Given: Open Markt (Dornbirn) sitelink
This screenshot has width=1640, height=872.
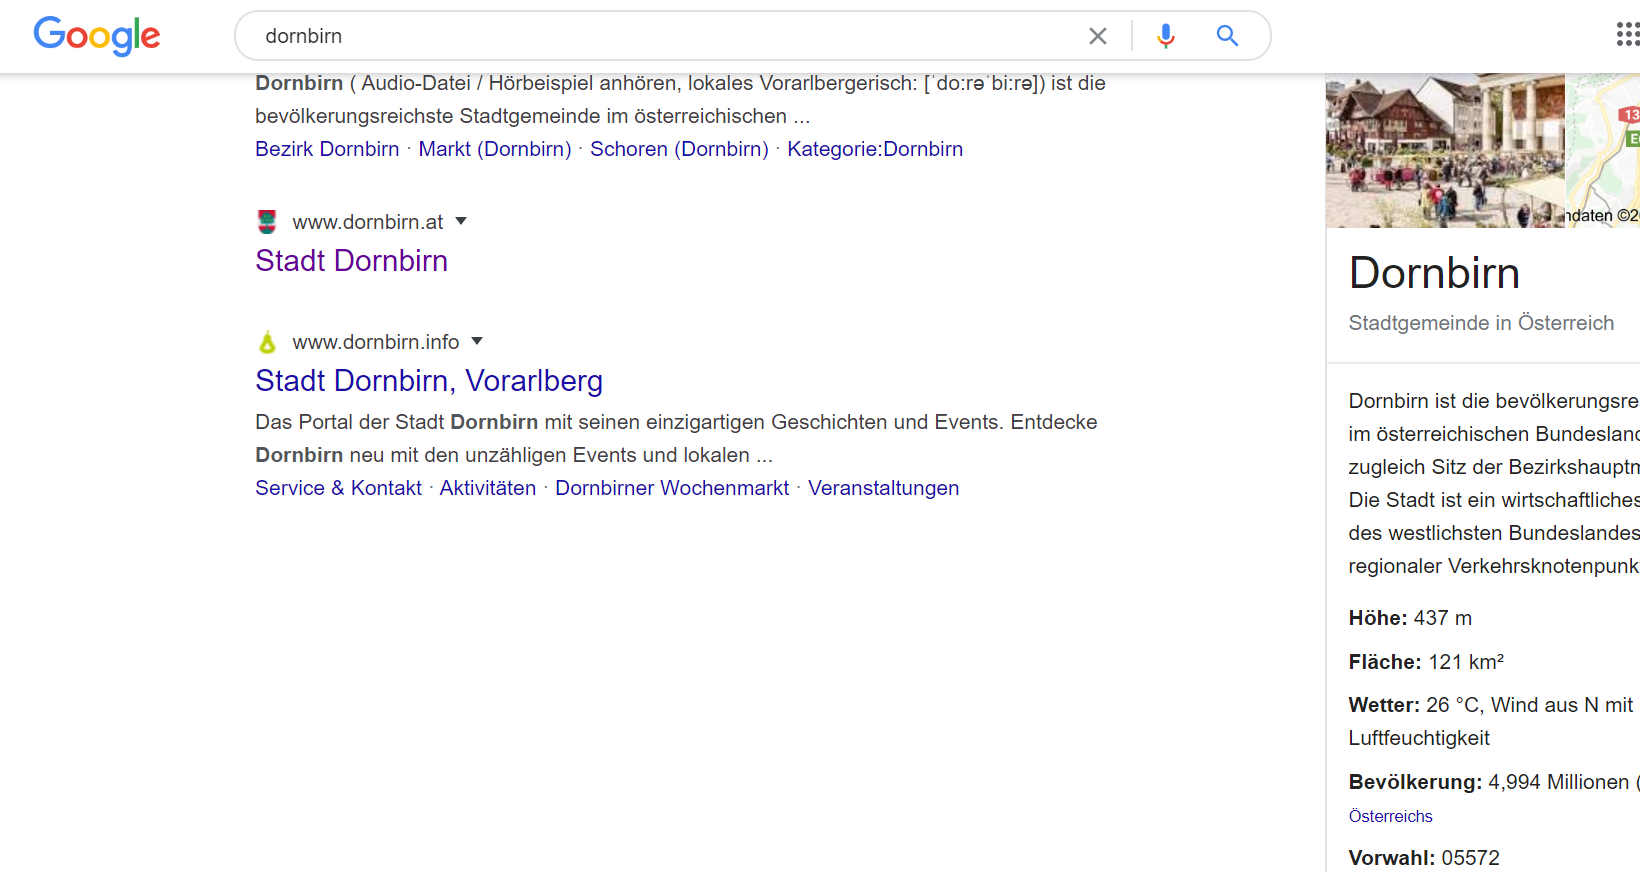Looking at the screenshot, I should 494,149.
